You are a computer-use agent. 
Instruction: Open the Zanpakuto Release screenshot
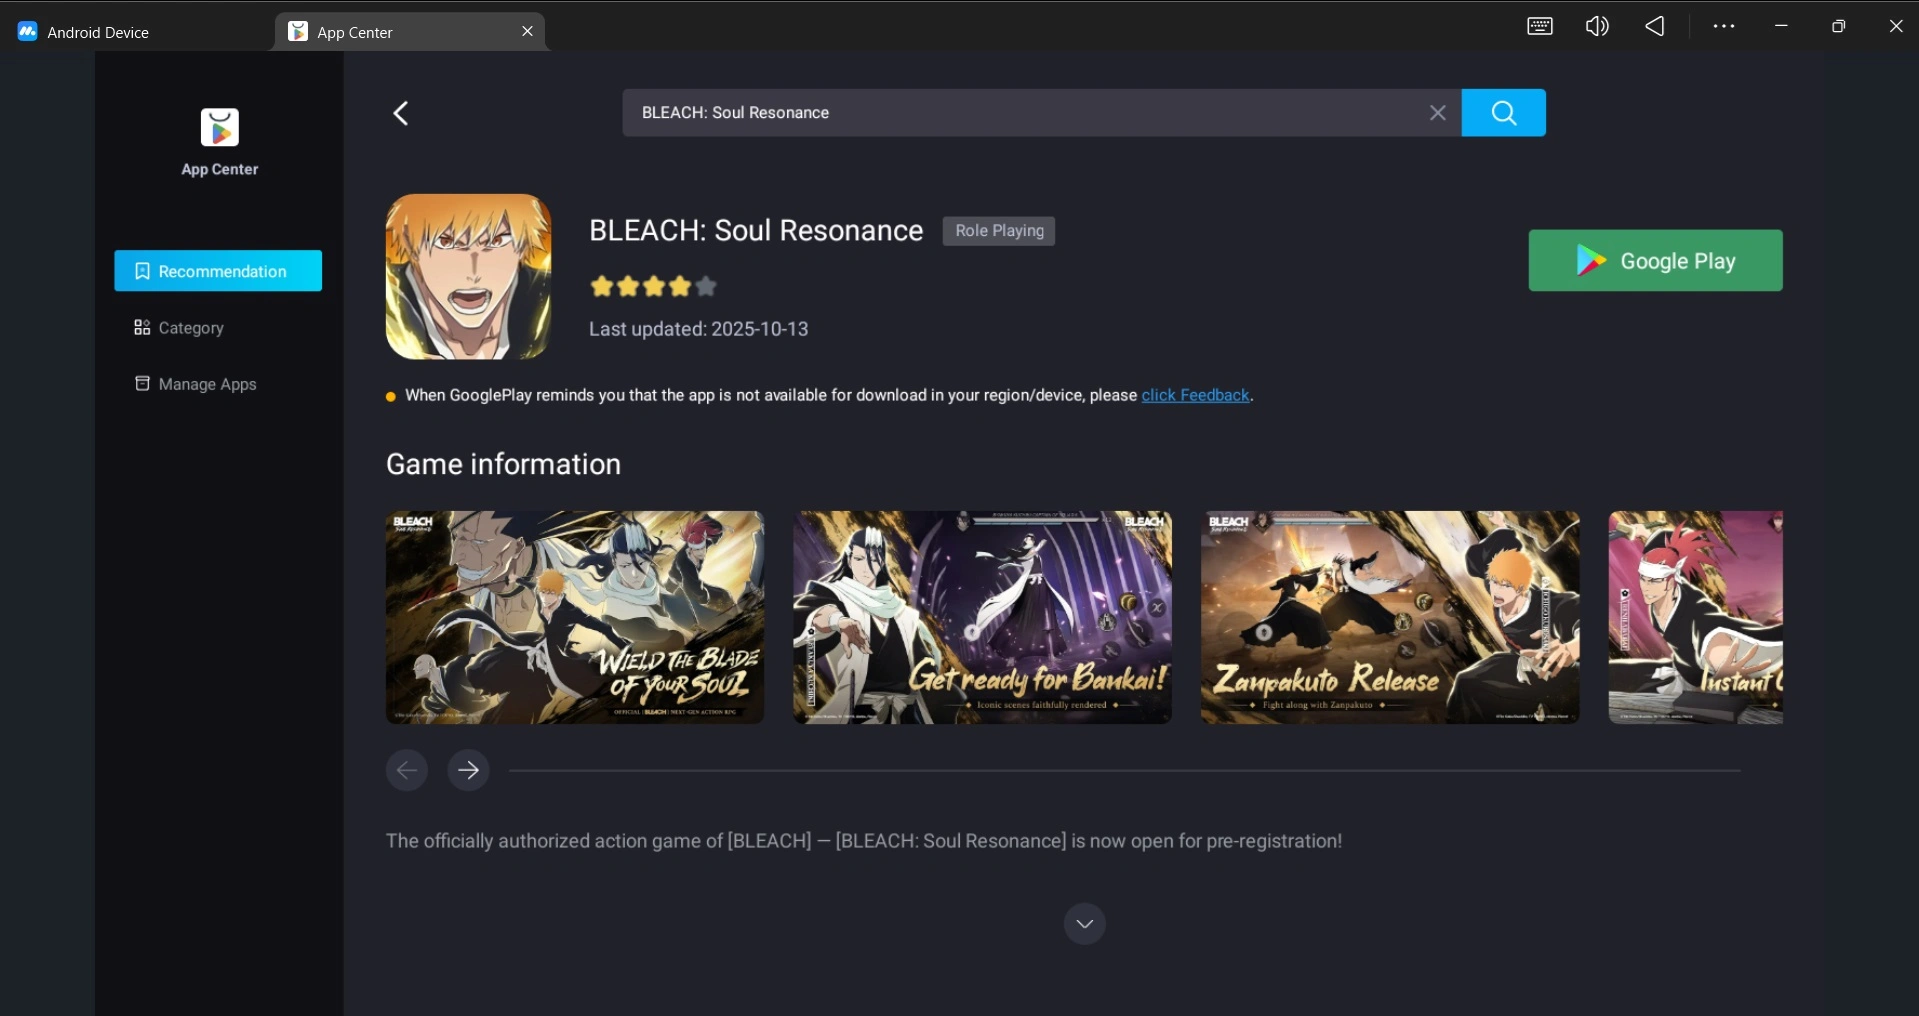pos(1389,617)
